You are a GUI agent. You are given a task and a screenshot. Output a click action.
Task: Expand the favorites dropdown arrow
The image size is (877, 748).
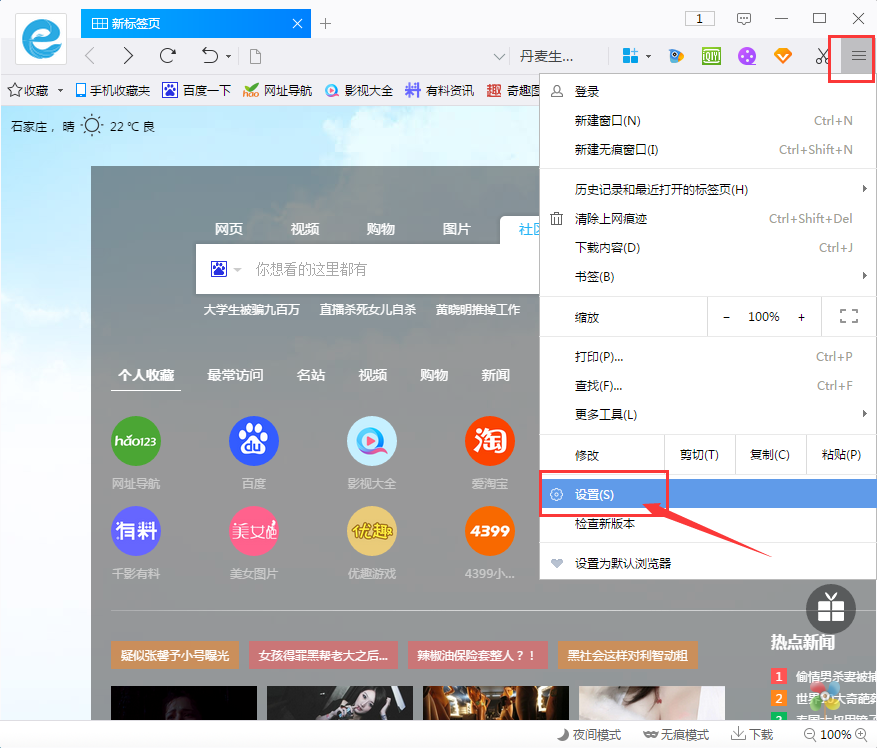60,90
